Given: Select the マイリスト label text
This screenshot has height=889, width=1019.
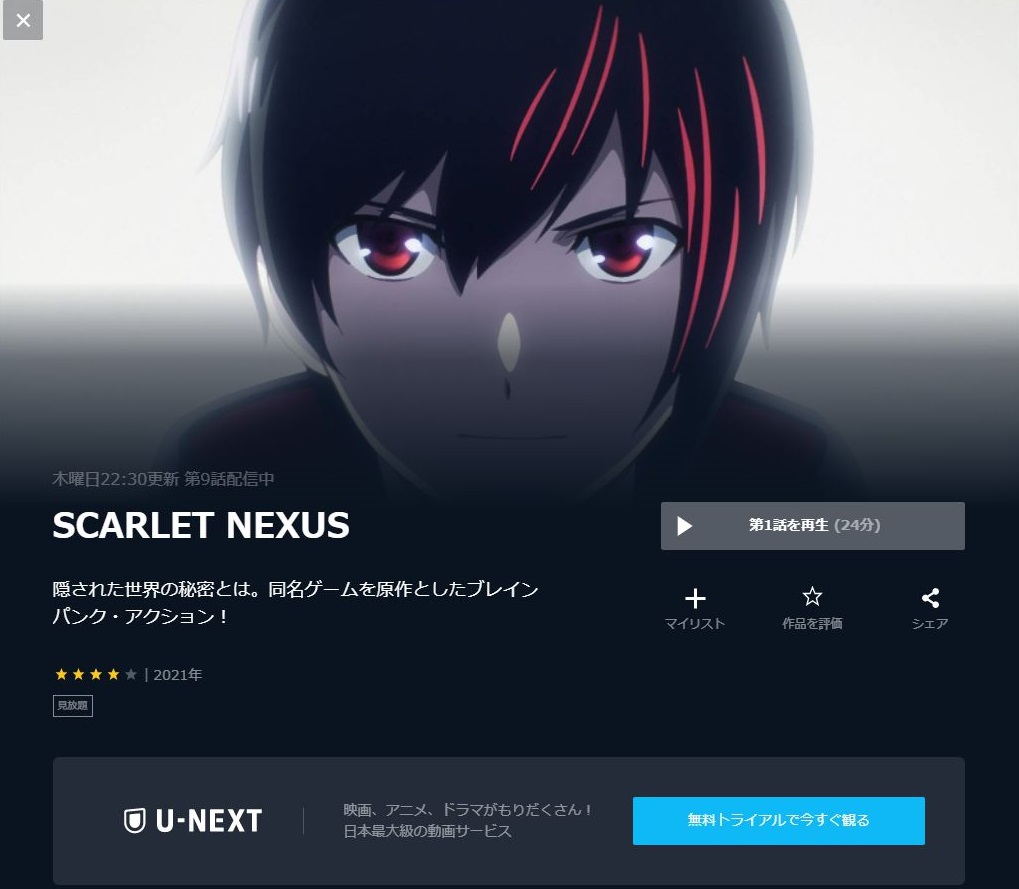Looking at the screenshot, I should coord(695,624).
